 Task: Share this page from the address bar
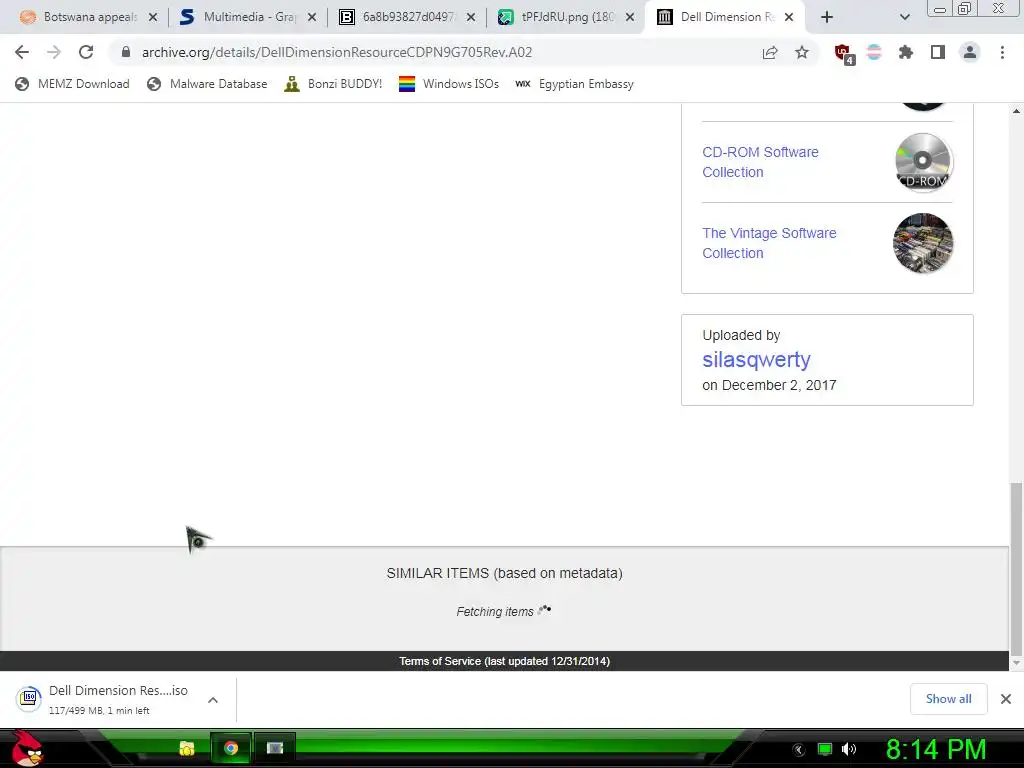coord(770,52)
